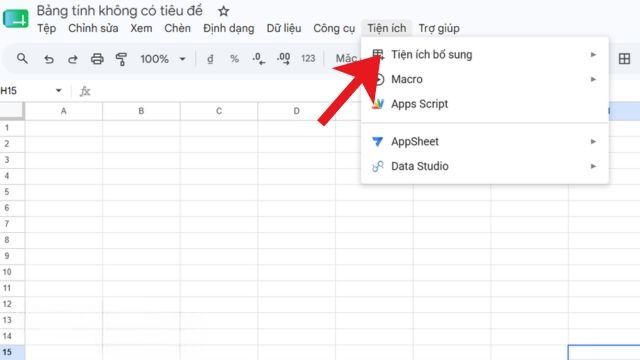
Task: Open the Trợ giúp menu
Action: click(439, 29)
